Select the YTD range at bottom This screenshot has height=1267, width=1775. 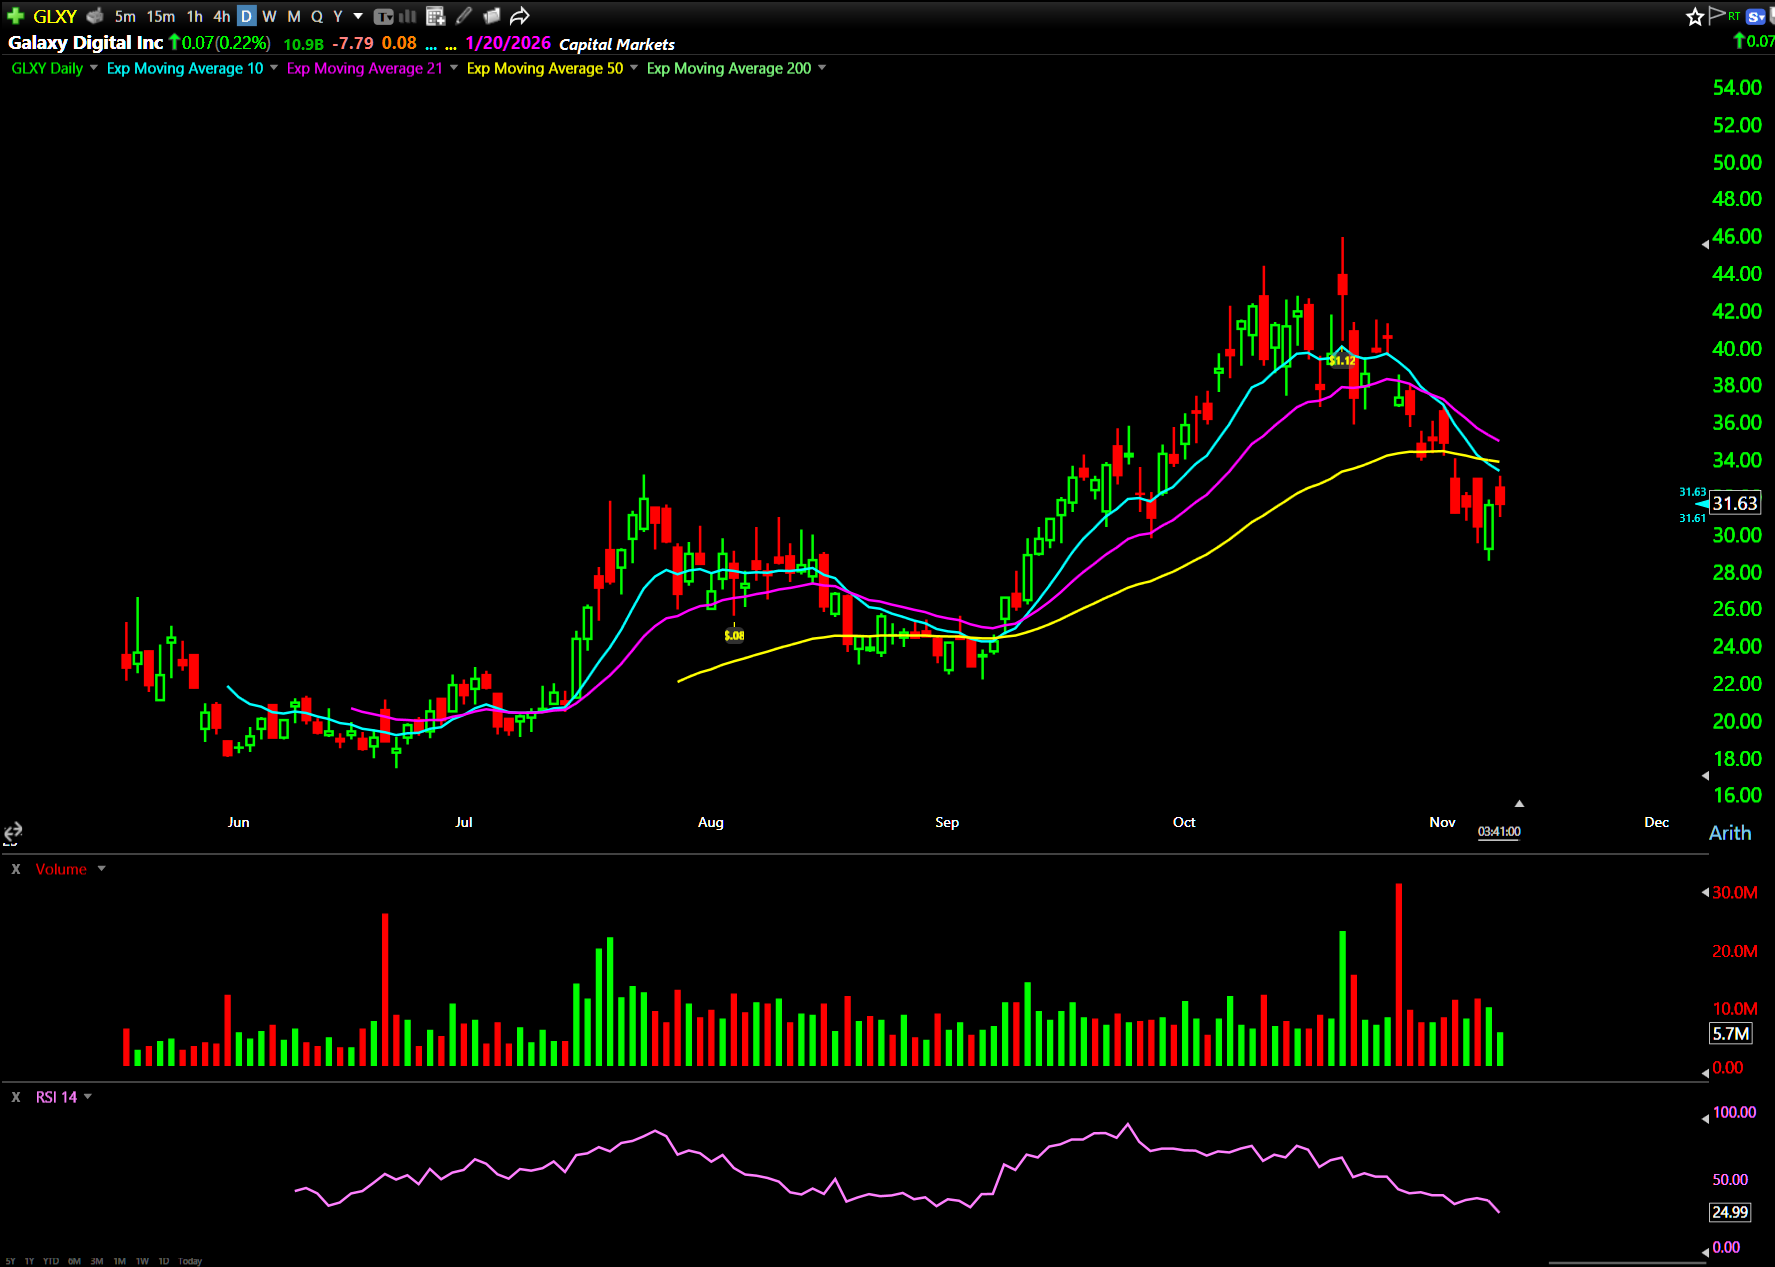click(x=51, y=1261)
